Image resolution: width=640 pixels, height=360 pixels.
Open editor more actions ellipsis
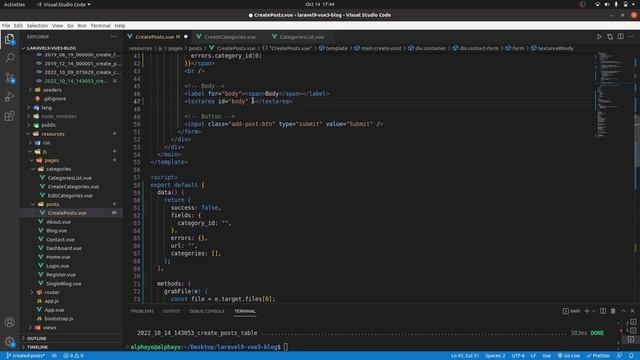click(631, 37)
